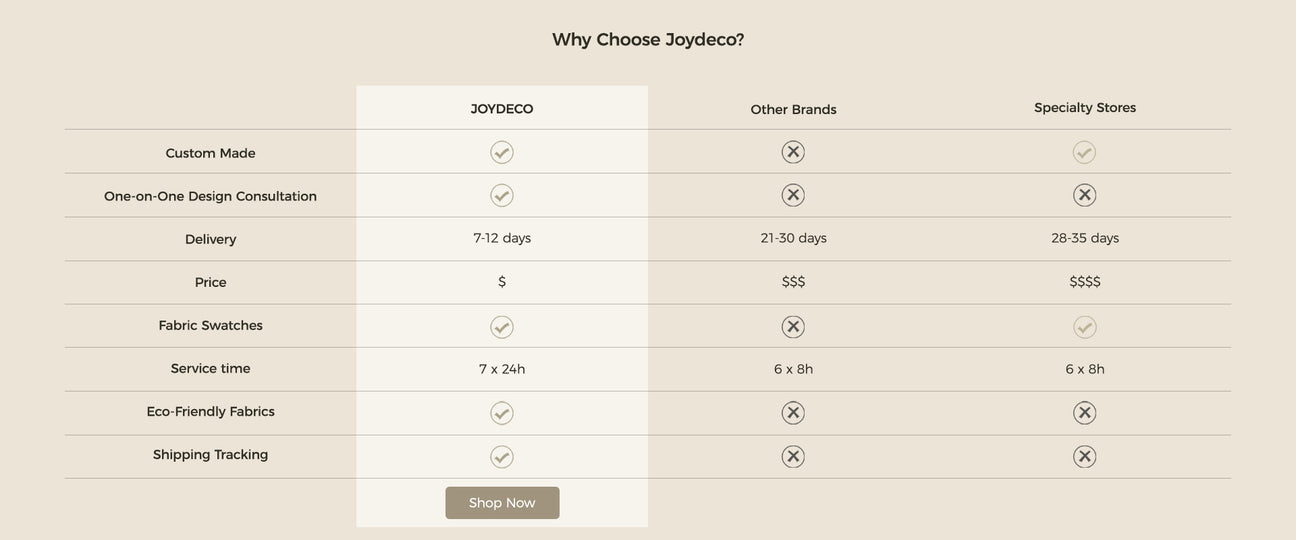Click the Other Brands column header

pos(793,110)
